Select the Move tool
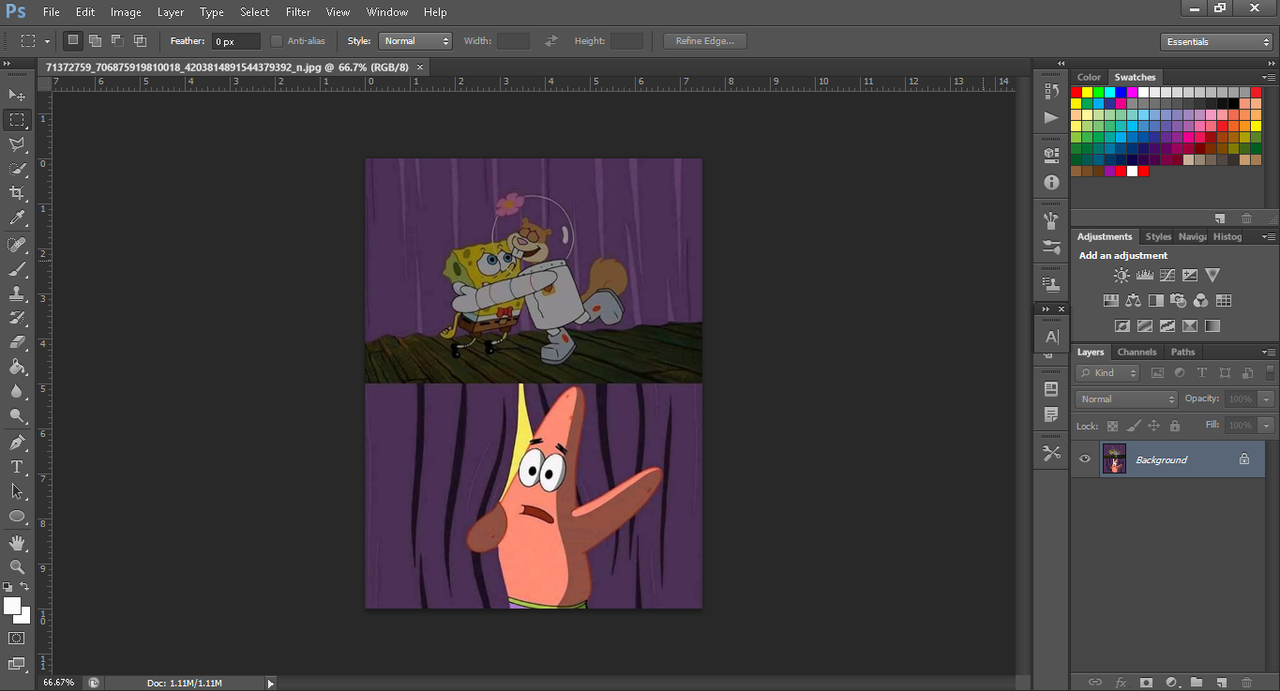1280x691 pixels. point(17,95)
